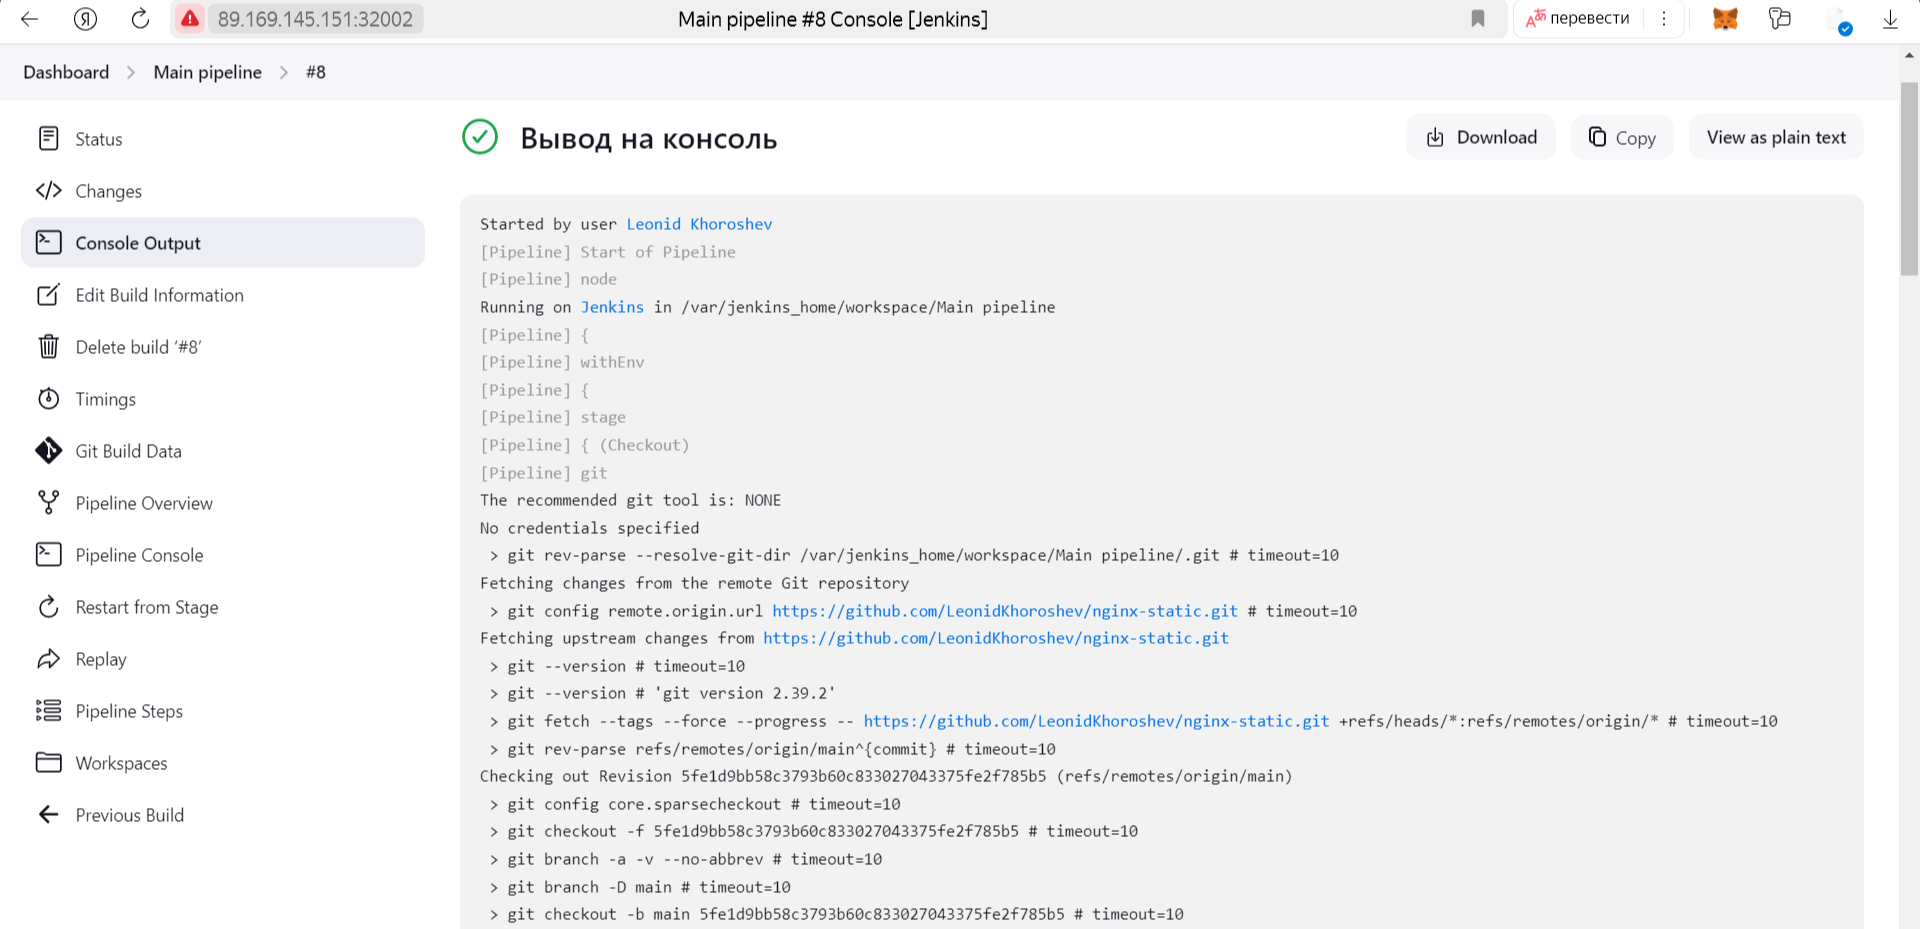
Task: Click the browser feedback extension icon
Action: 1780,18
